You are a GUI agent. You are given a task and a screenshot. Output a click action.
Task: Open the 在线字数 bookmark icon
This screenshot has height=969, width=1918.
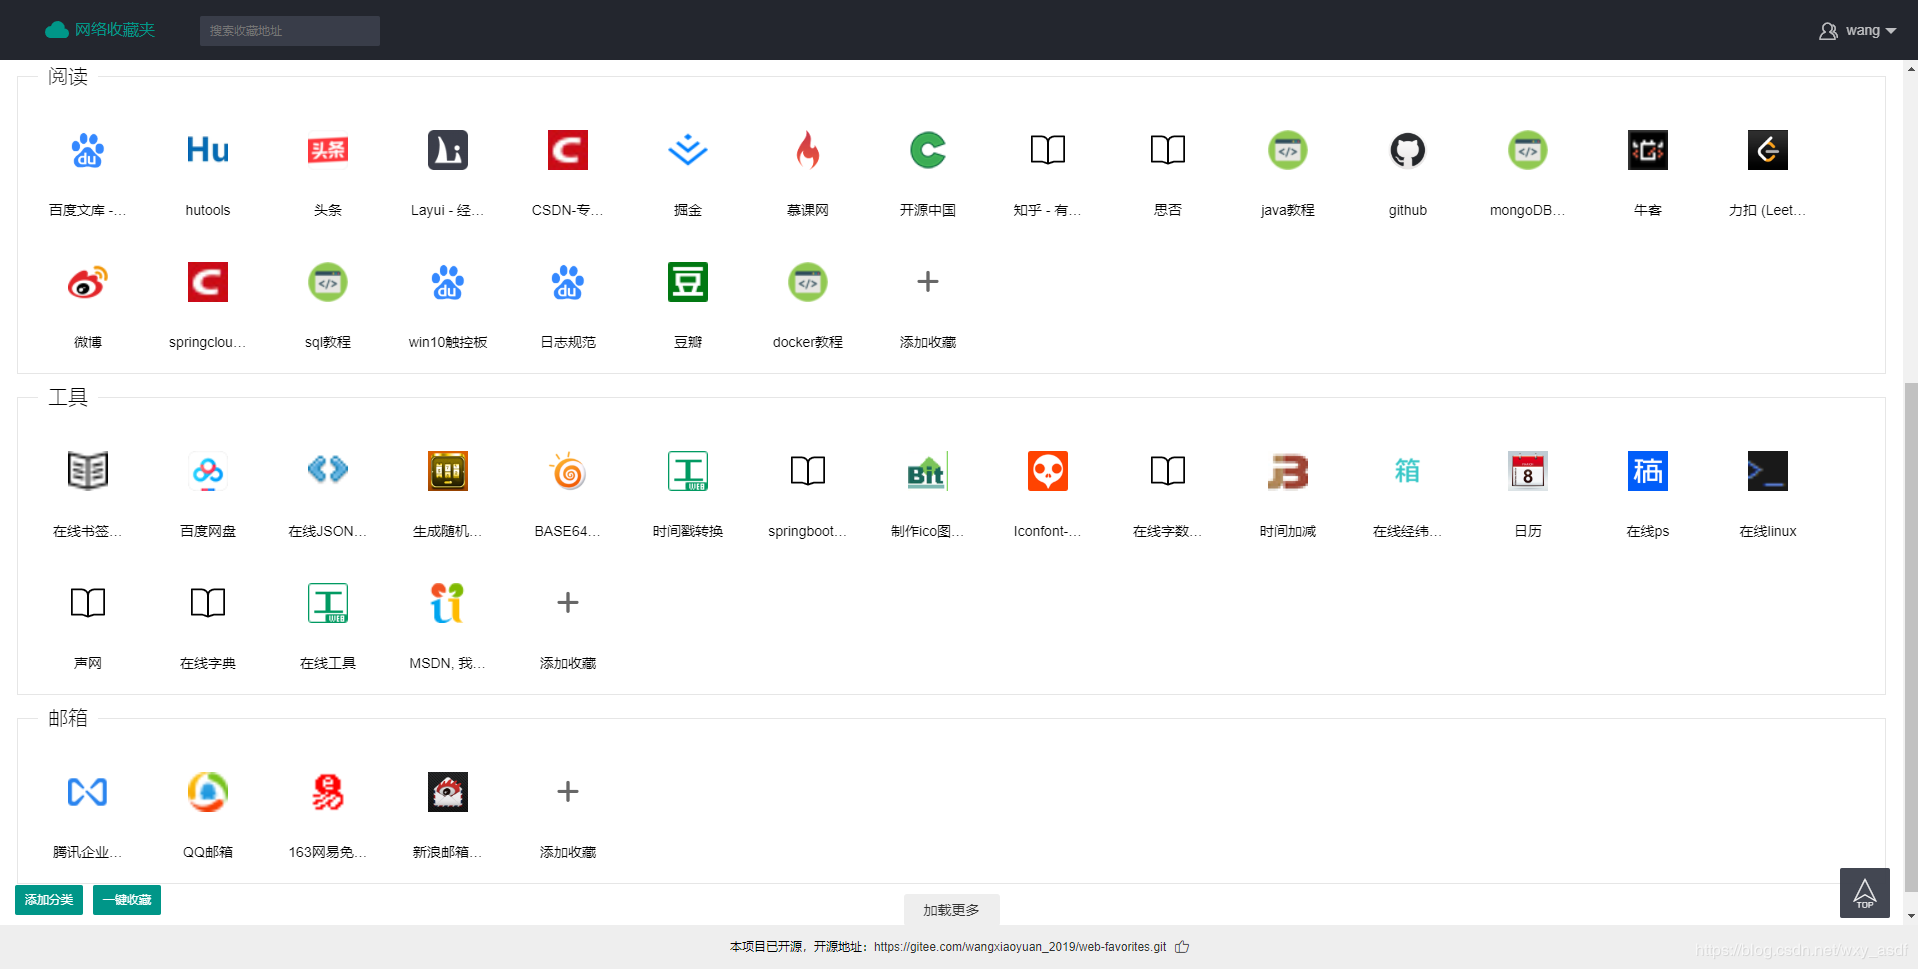click(1168, 471)
